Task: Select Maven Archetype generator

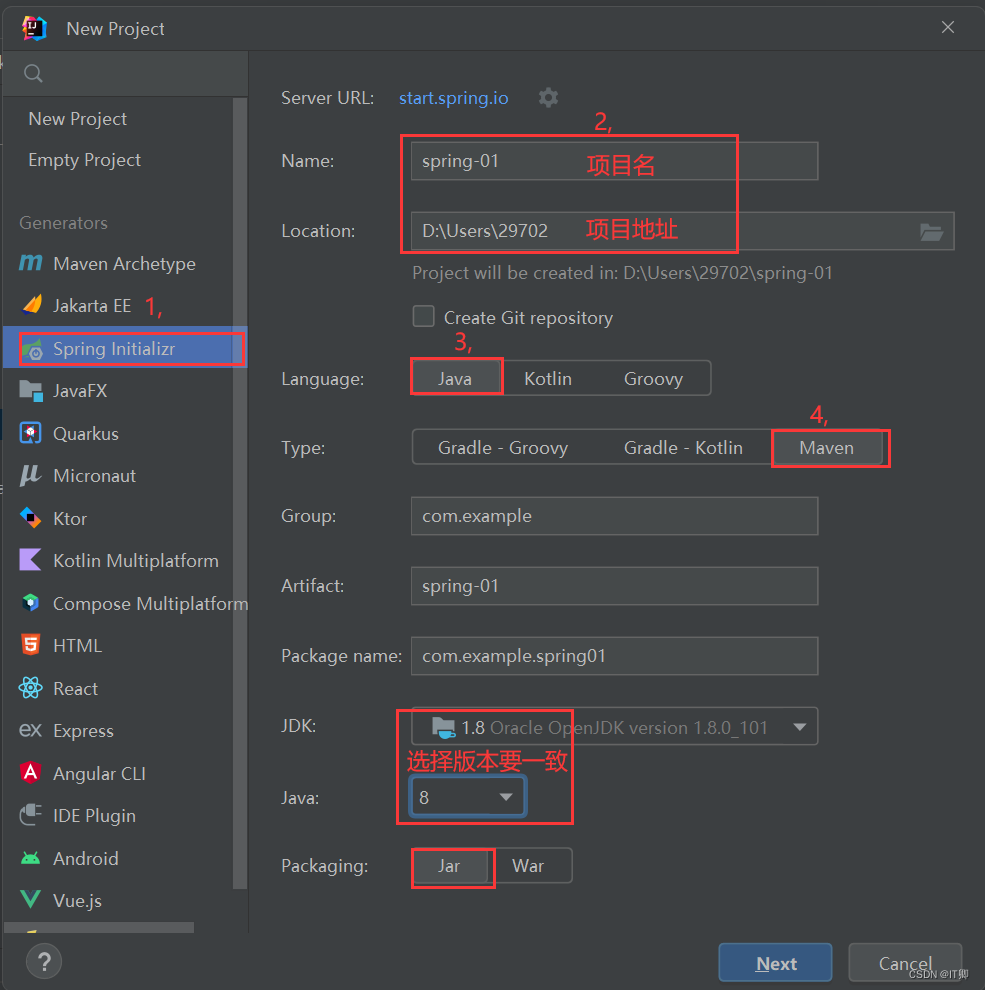Action: [x=124, y=263]
